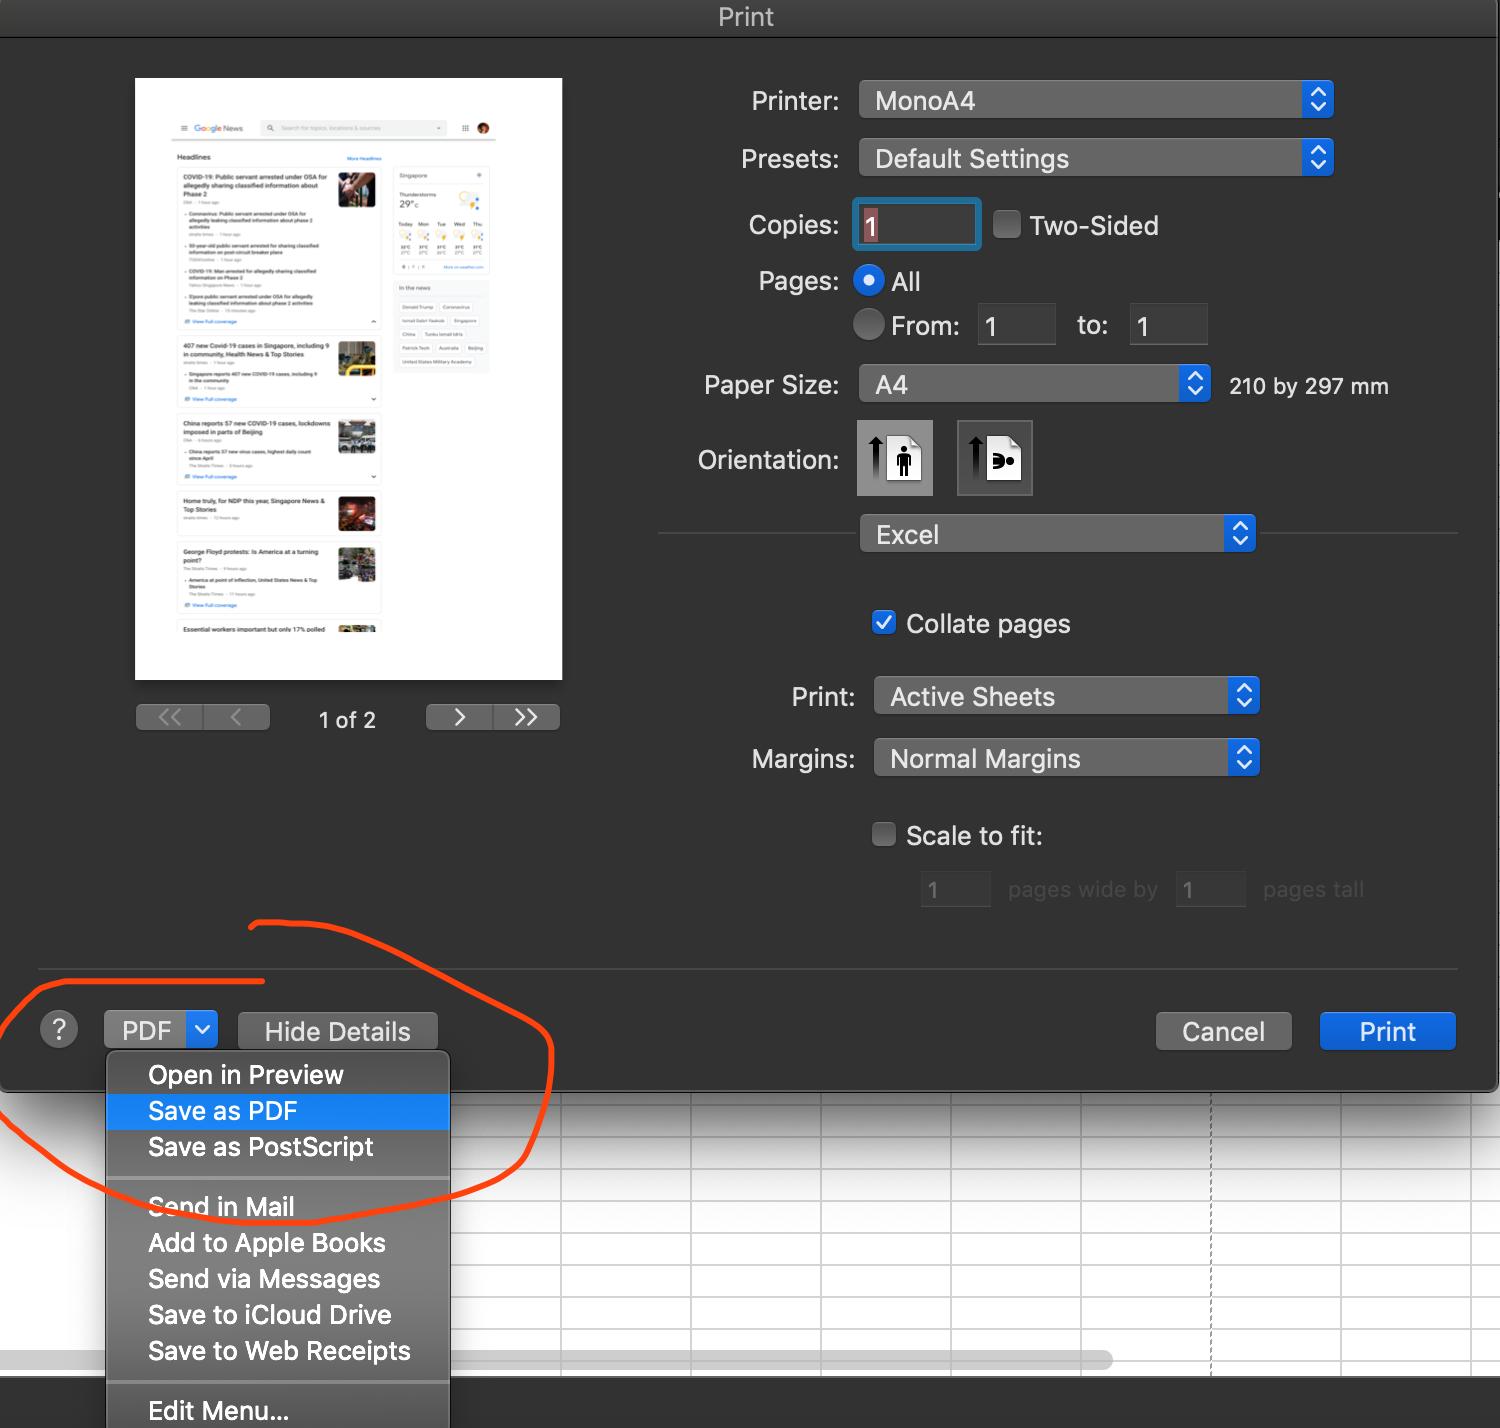Open the Printer MonoA4 dropdown
The width and height of the screenshot is (1500, 1428).
tap(1096, 100)
